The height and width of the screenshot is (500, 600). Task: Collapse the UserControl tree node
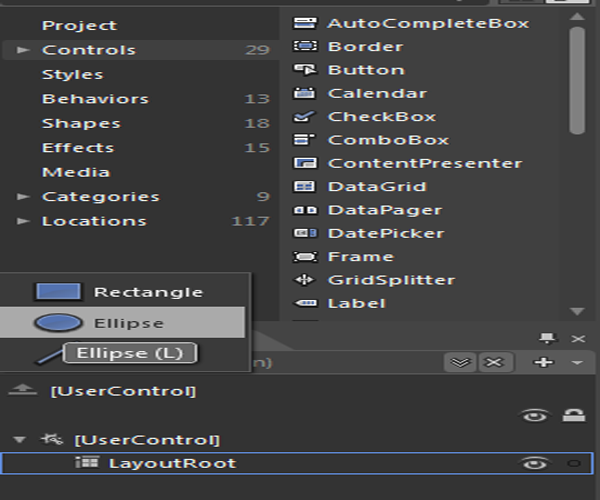19,439
